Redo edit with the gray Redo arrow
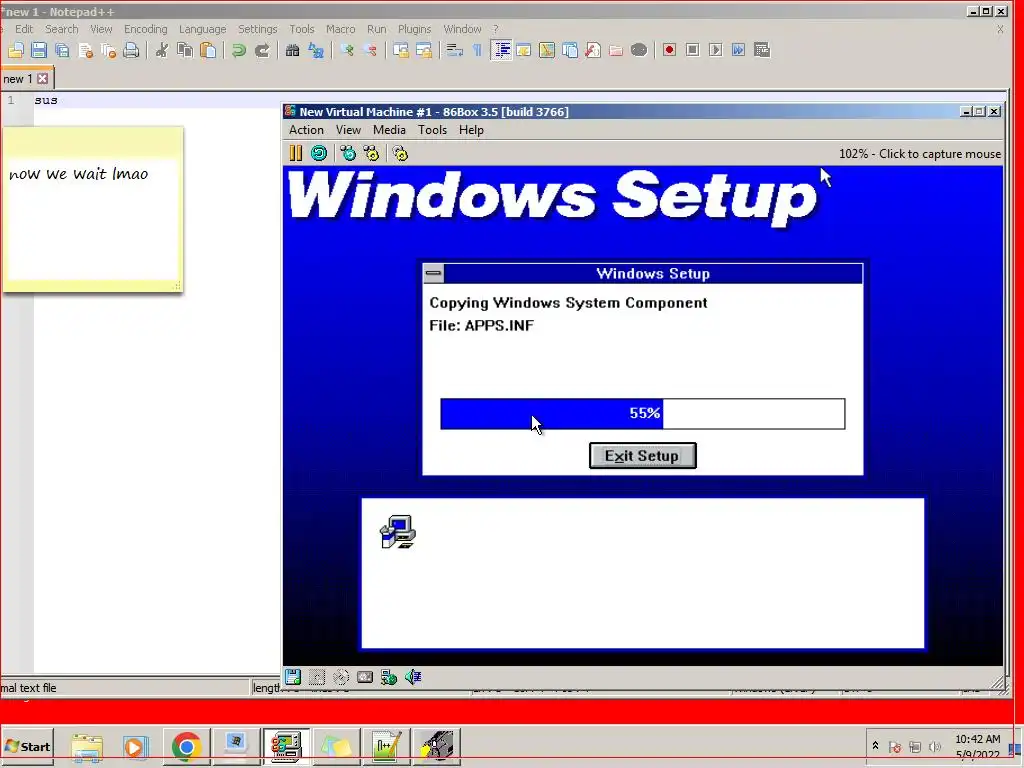This screenshot has width=1024, height=768. point(262,50)
